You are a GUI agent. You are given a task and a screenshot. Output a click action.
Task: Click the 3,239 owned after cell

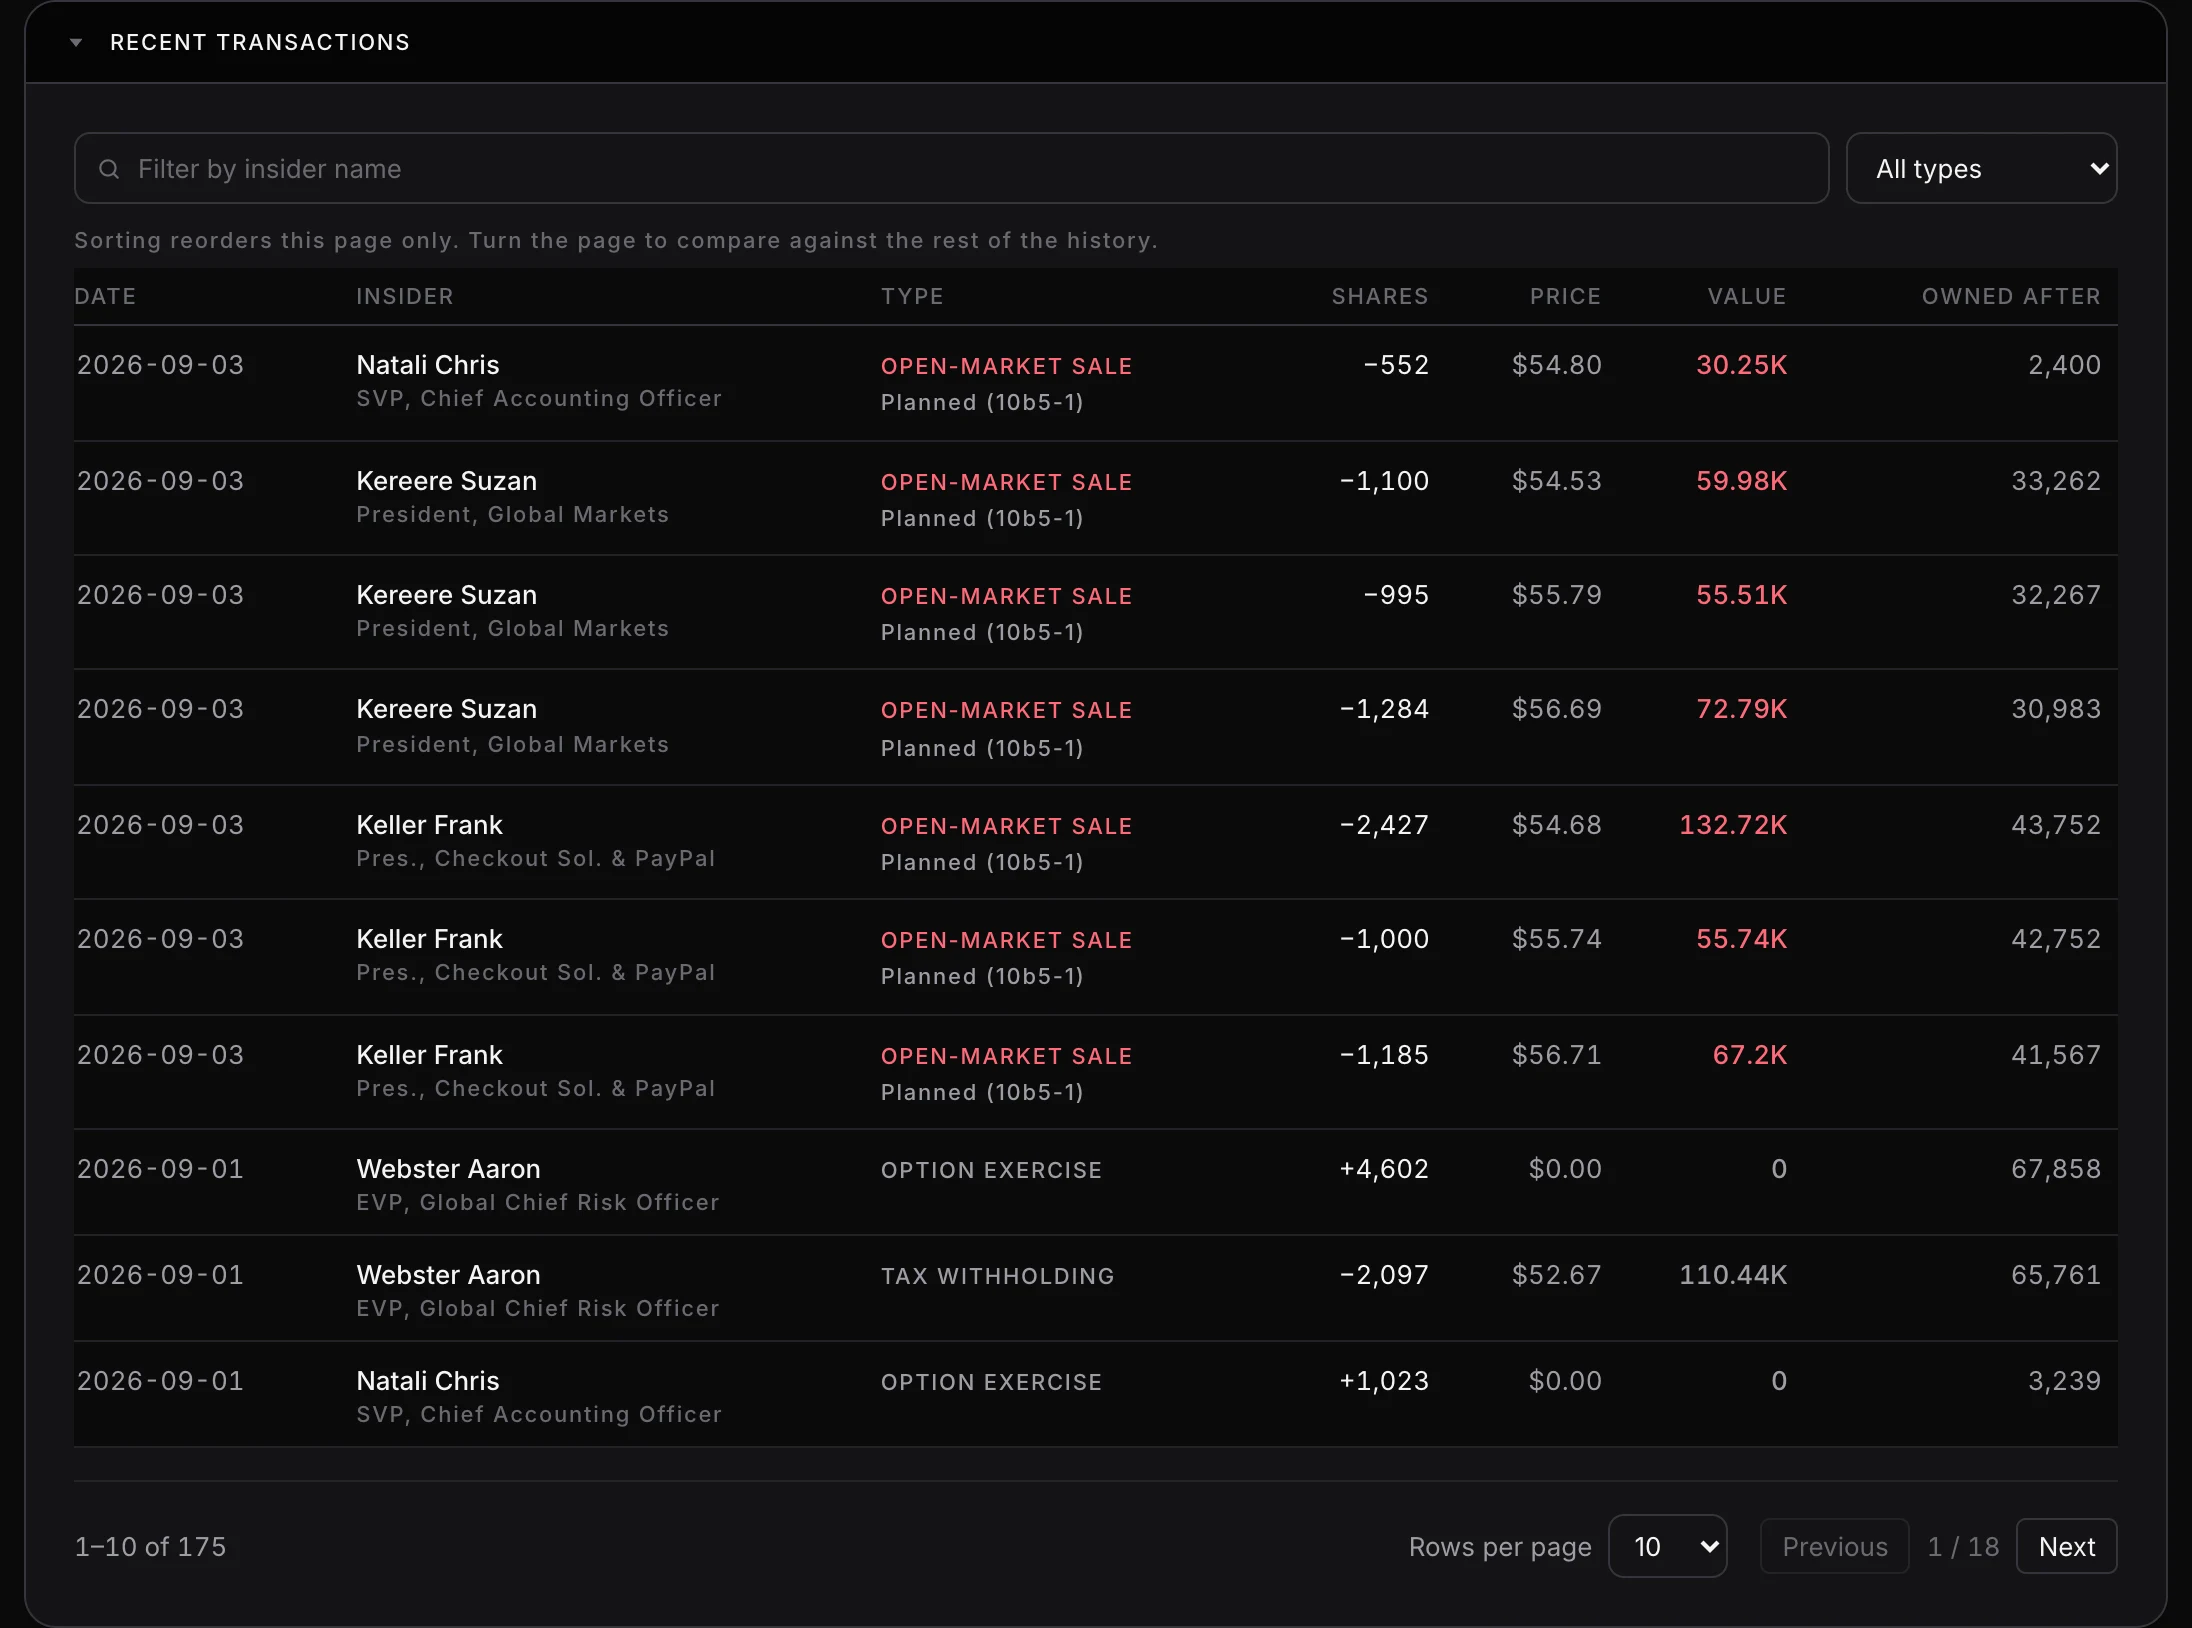tap(2064, 1381)
